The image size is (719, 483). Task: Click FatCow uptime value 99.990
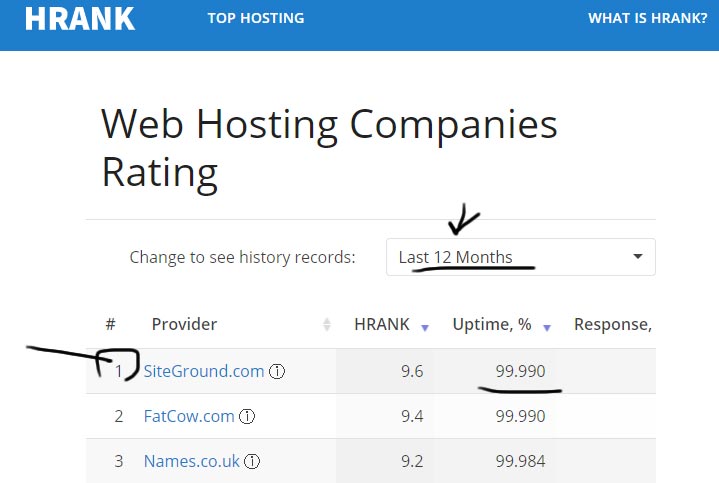(520, 416)
